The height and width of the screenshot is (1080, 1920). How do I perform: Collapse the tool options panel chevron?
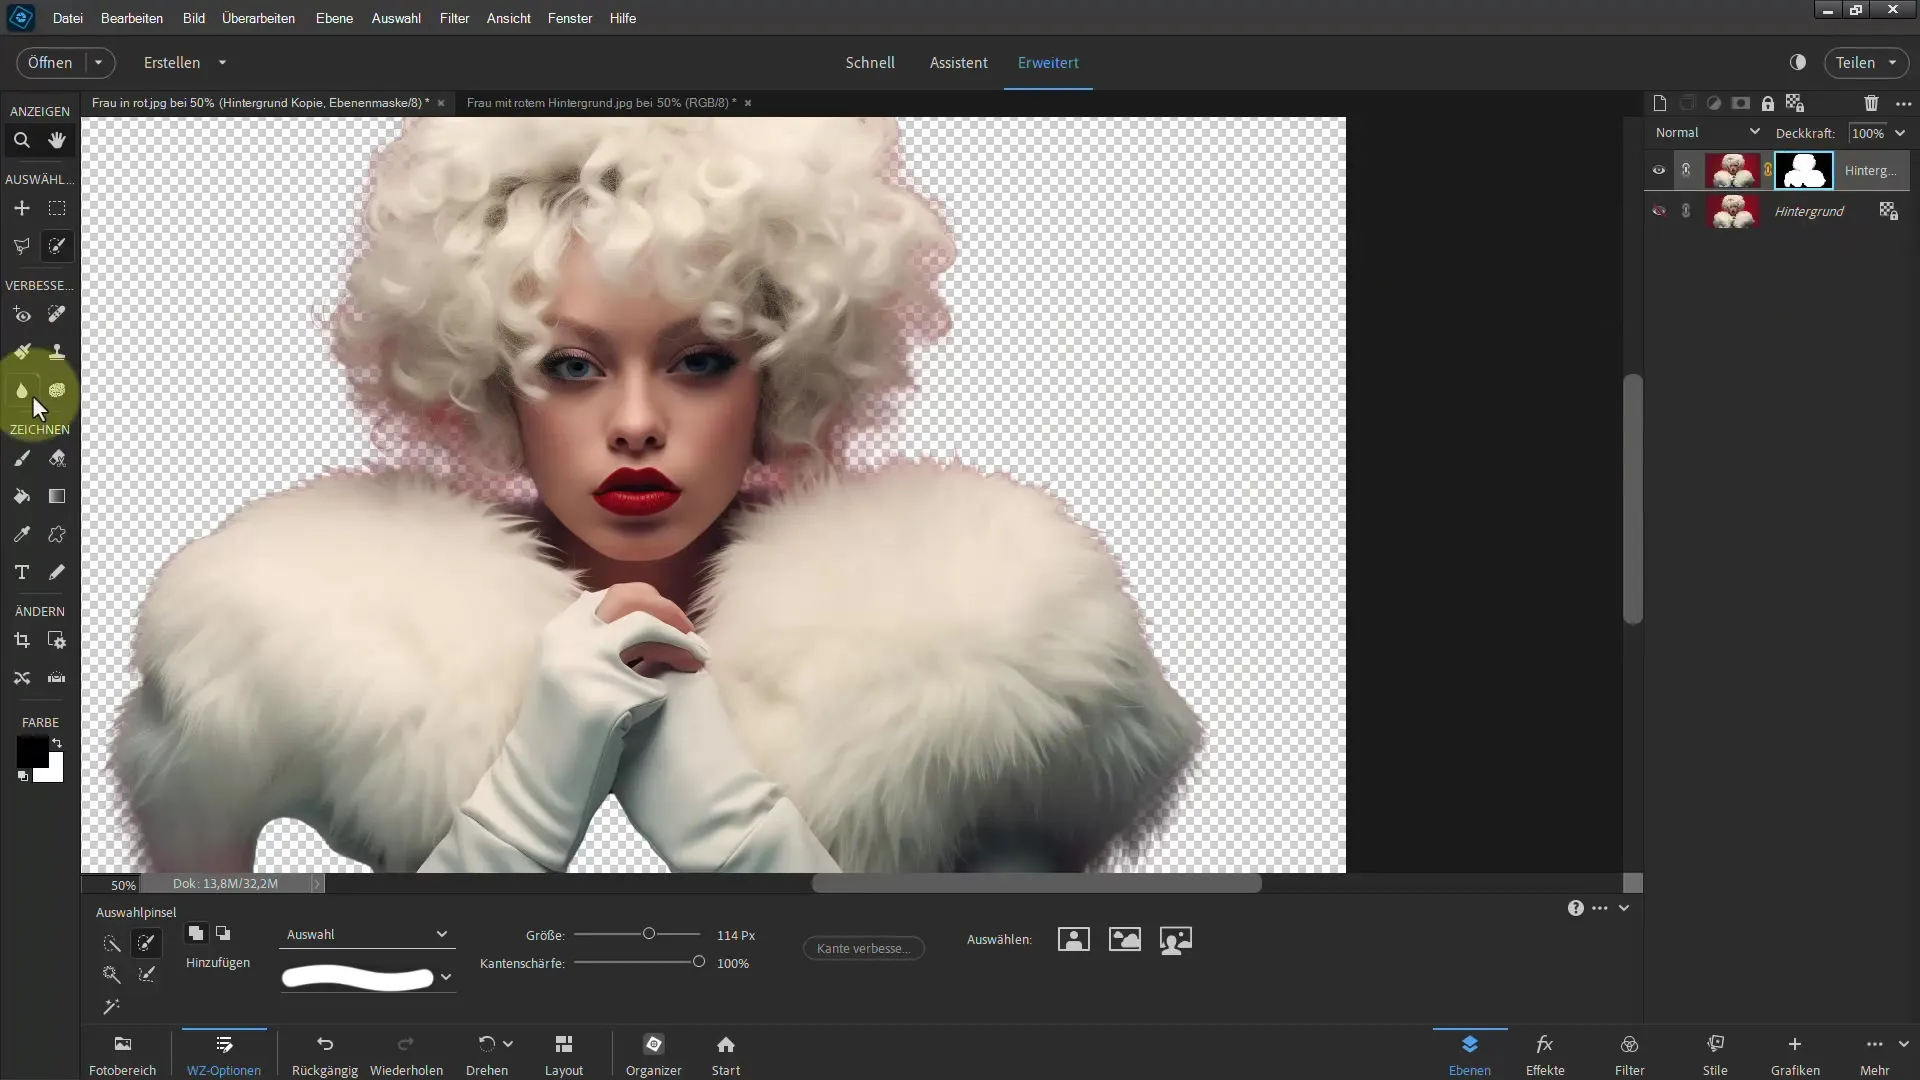[1624, 908]
